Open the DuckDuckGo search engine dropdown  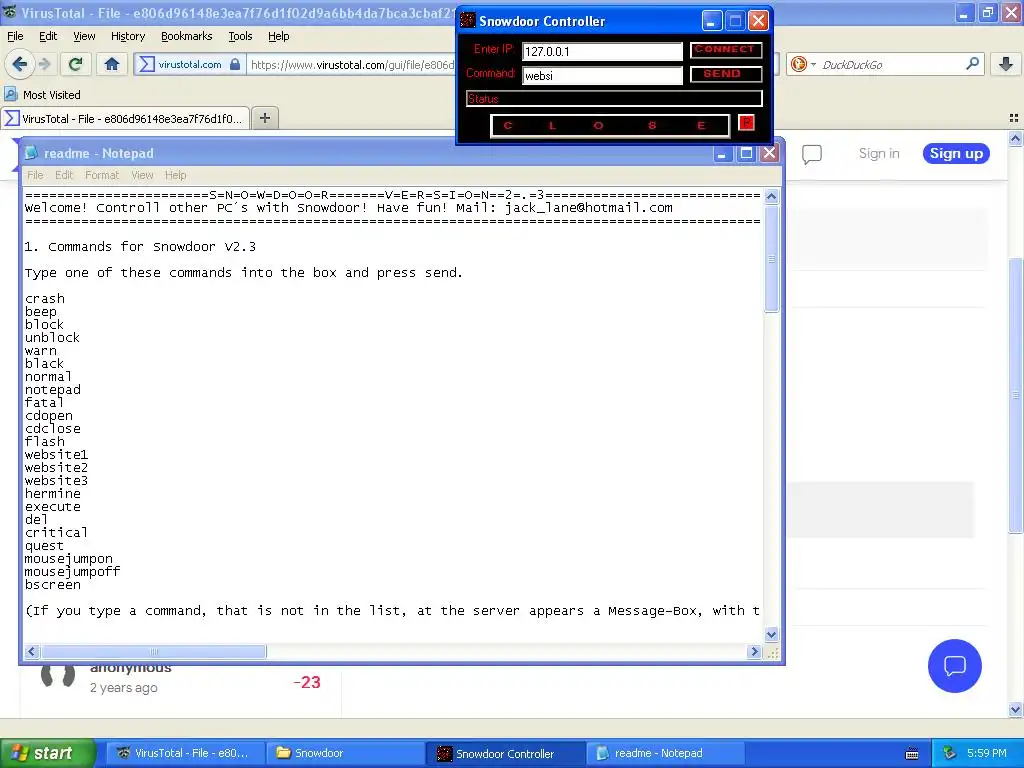[x=803, y=64]
